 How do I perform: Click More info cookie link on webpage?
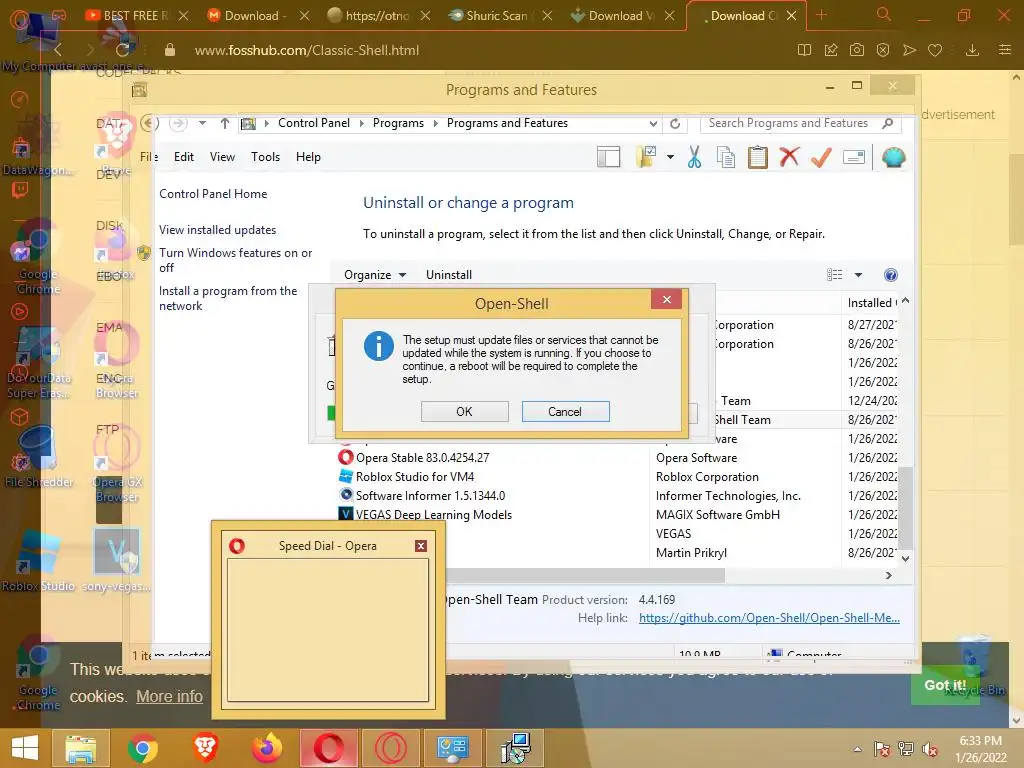[x=169, y=697]
